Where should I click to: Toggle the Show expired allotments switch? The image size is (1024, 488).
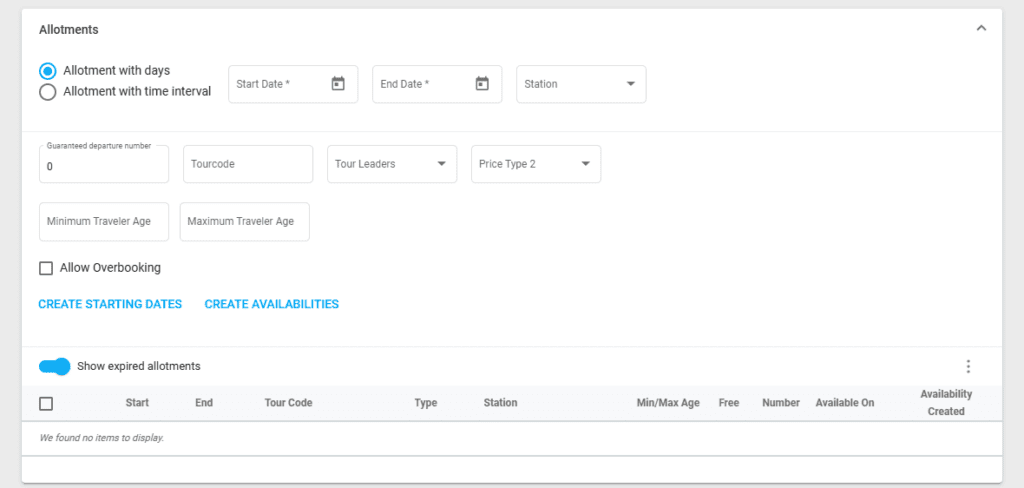tap(54, 367)
